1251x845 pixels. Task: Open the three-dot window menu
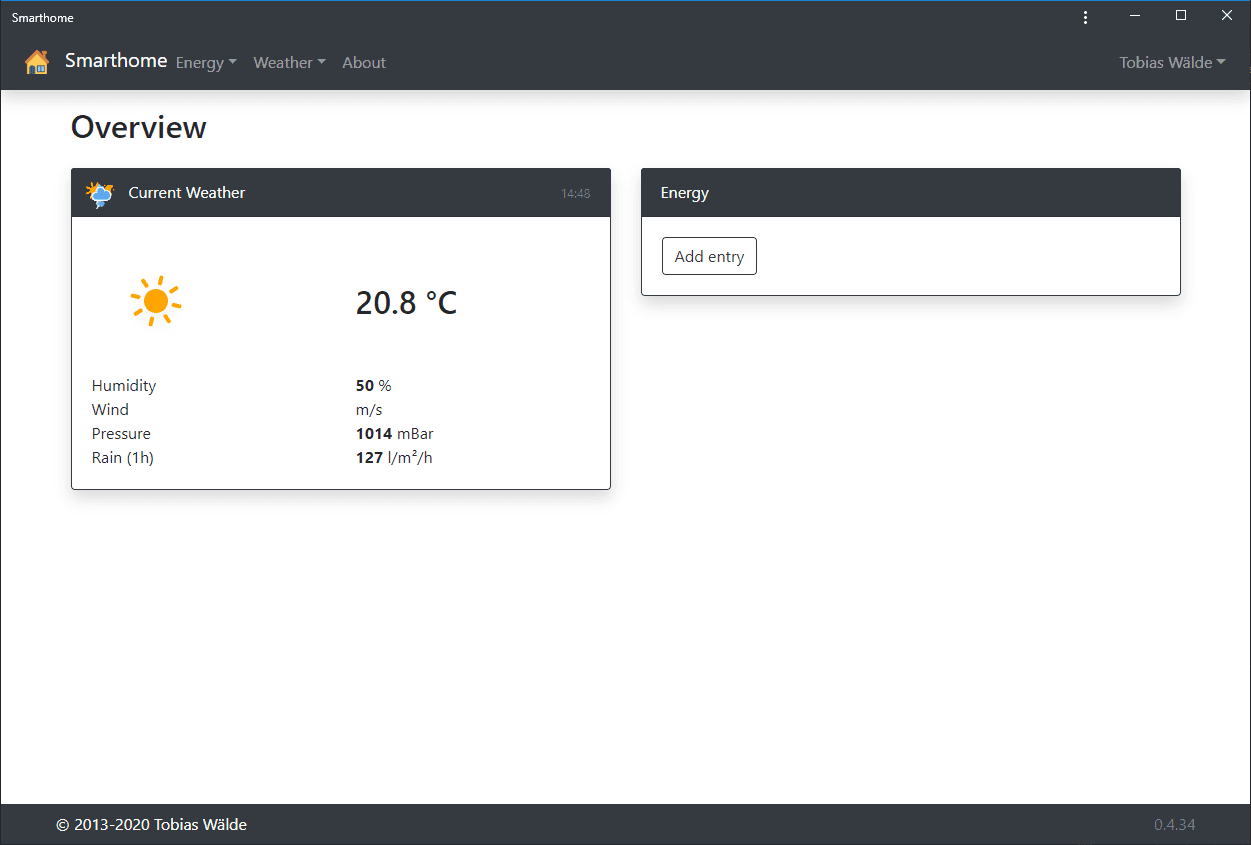pyautogui.click(x=1086, y=17)
